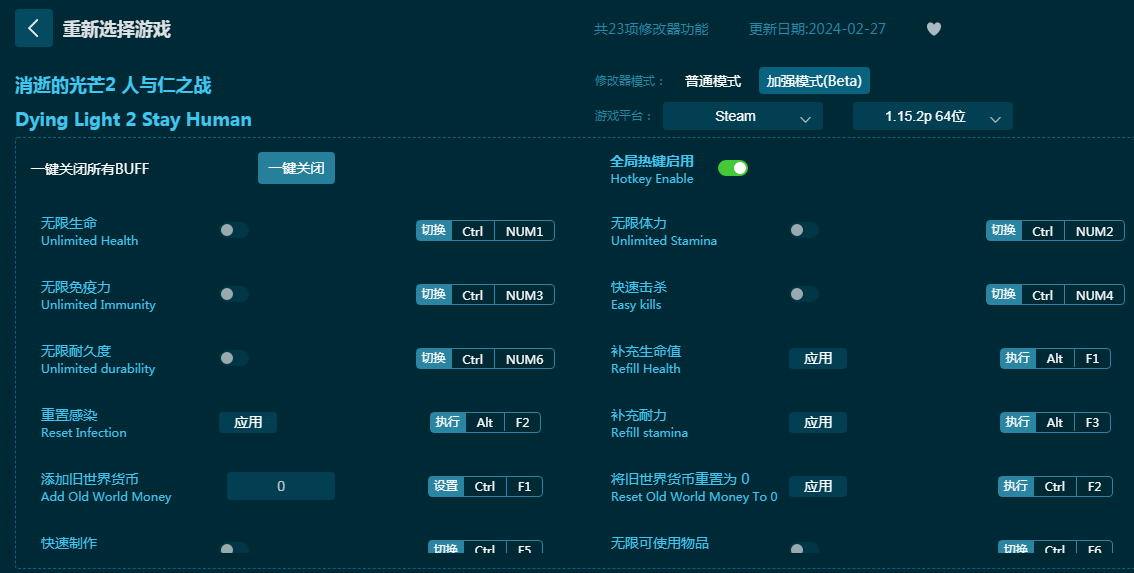
Task: Apply Reset Infection
Action: coord(248,423)
